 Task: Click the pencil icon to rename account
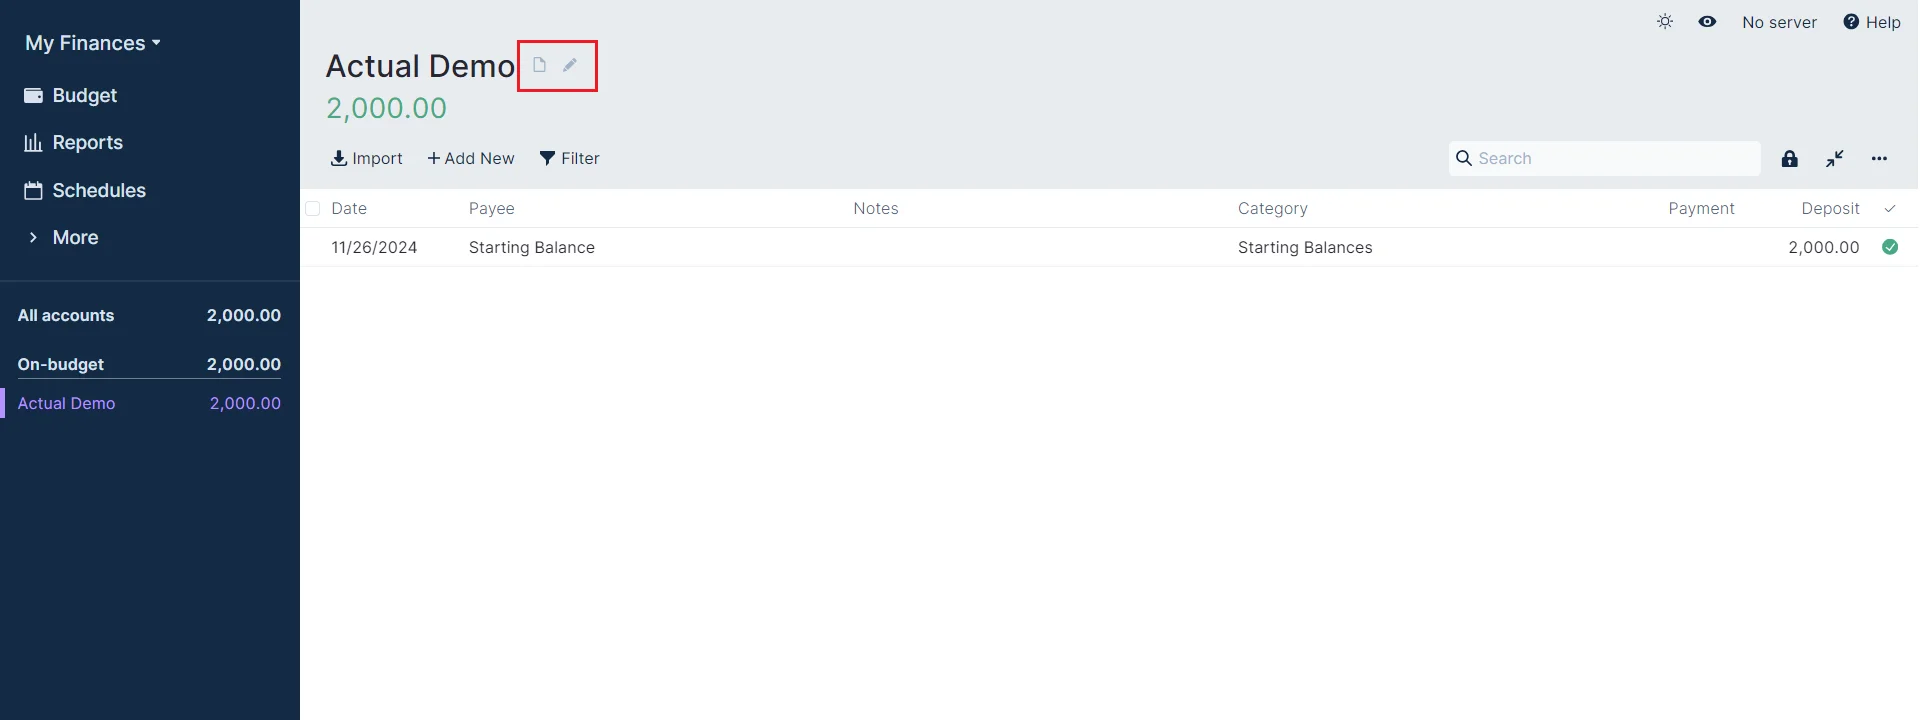(570, 65)
